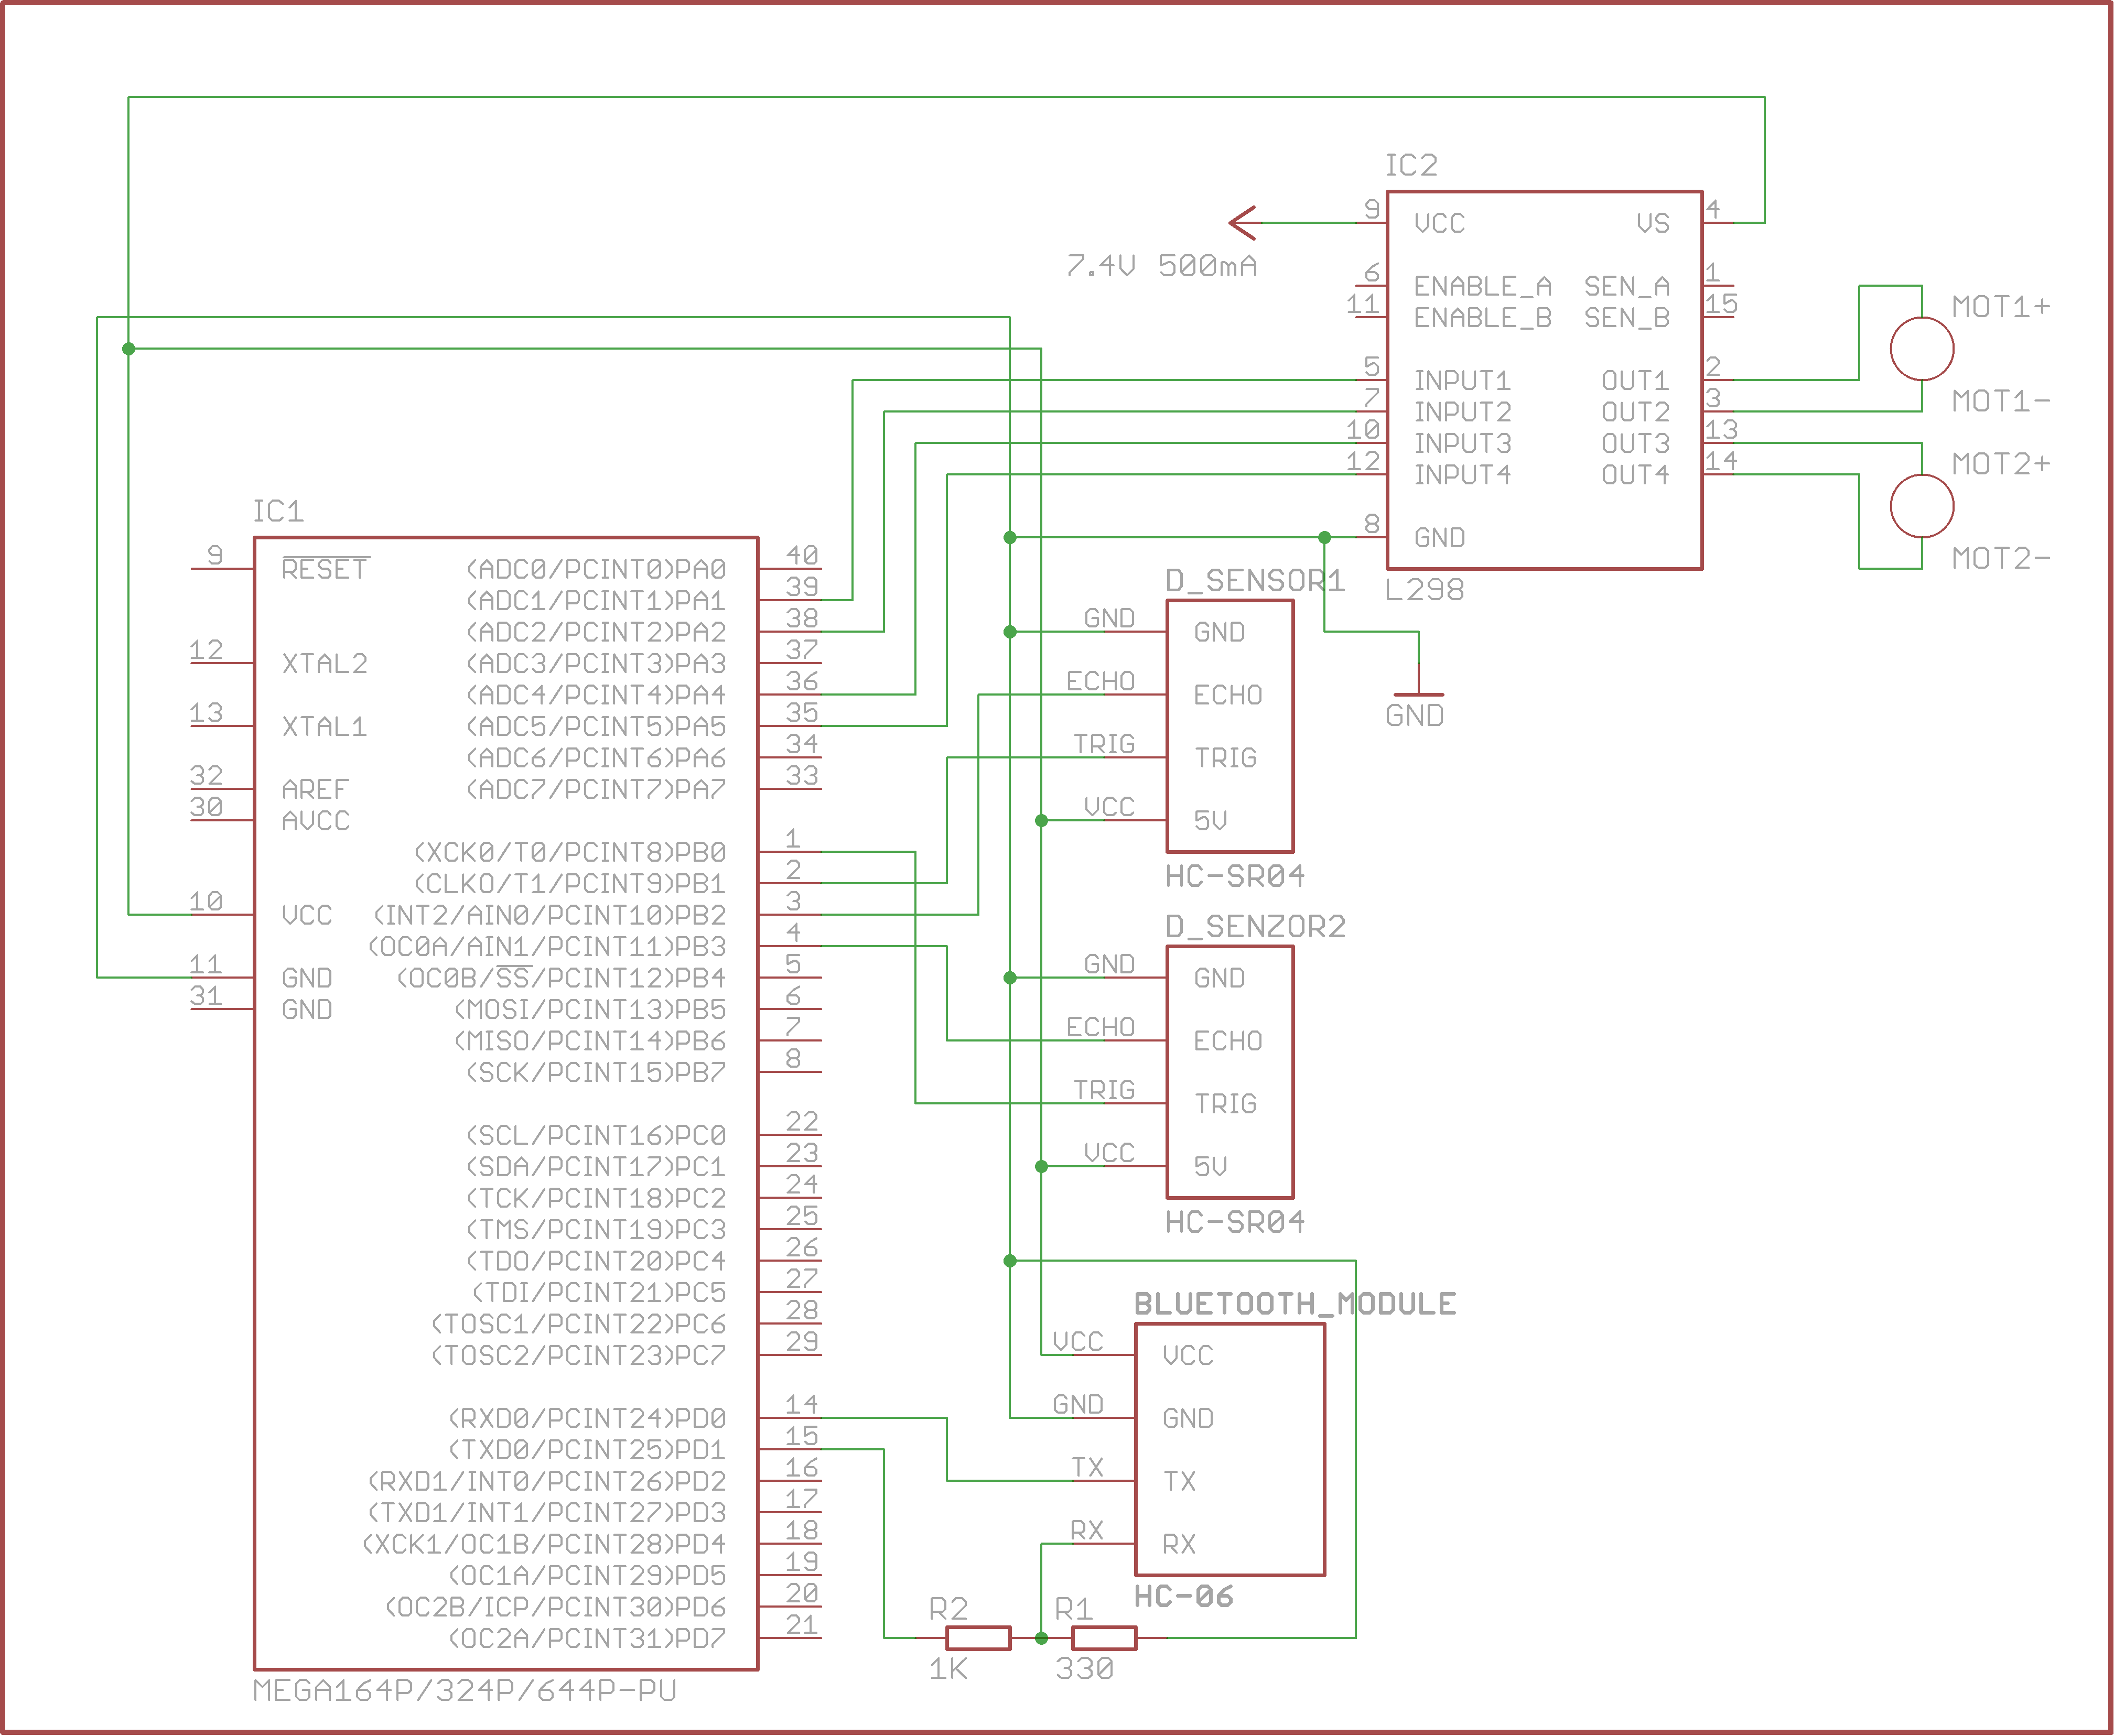Select the (ADC7/PCINT7)PA7 pin label

[596, 789]
